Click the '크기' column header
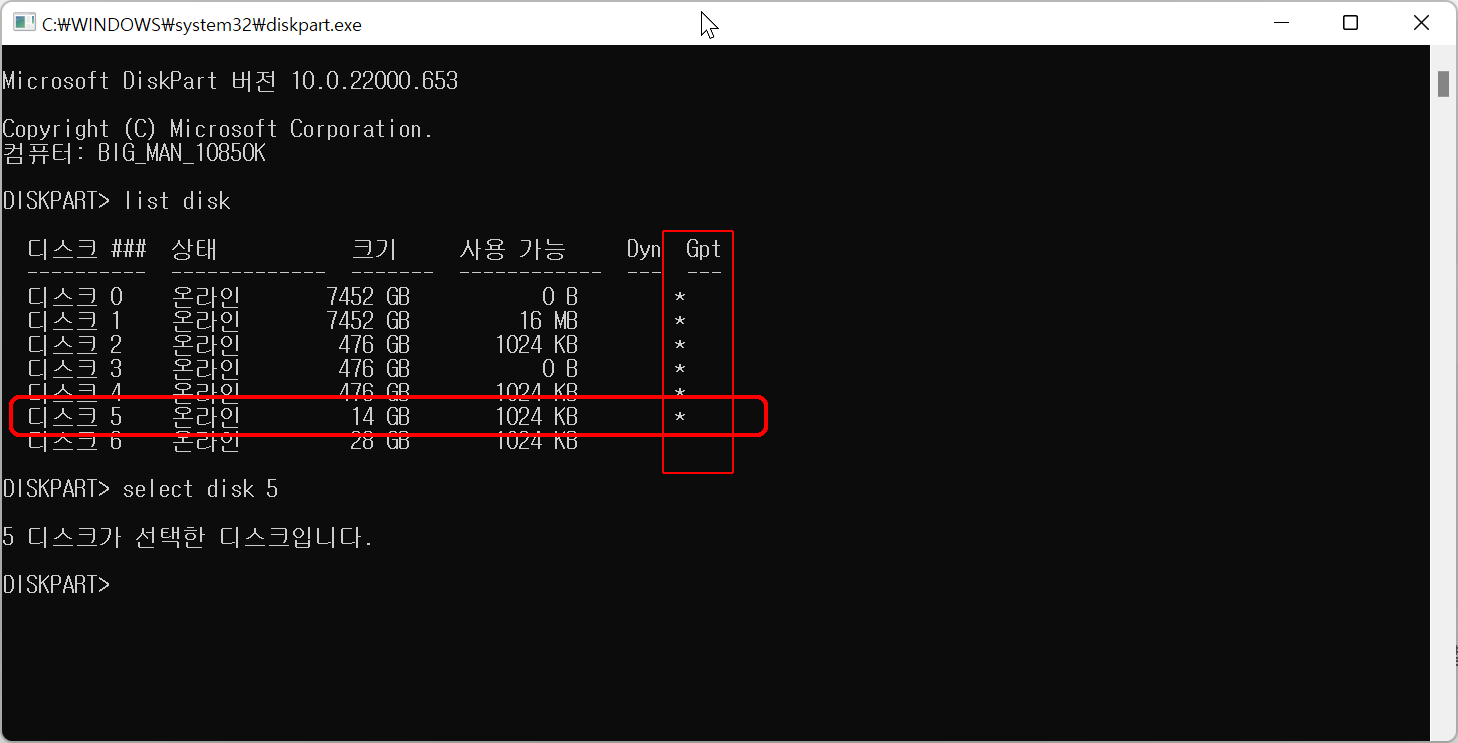1458x743 pixels. [374, 249]
